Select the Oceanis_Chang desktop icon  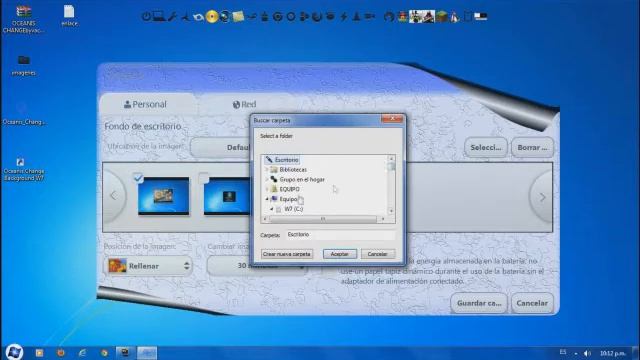coord(23,113)
